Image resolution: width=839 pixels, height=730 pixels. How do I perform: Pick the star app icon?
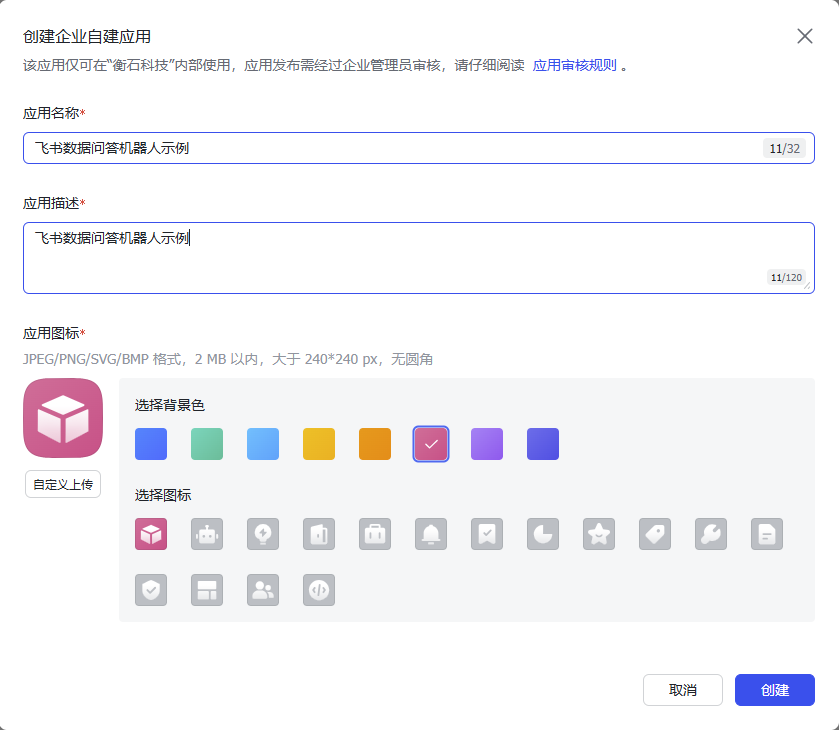click(599, 534)
